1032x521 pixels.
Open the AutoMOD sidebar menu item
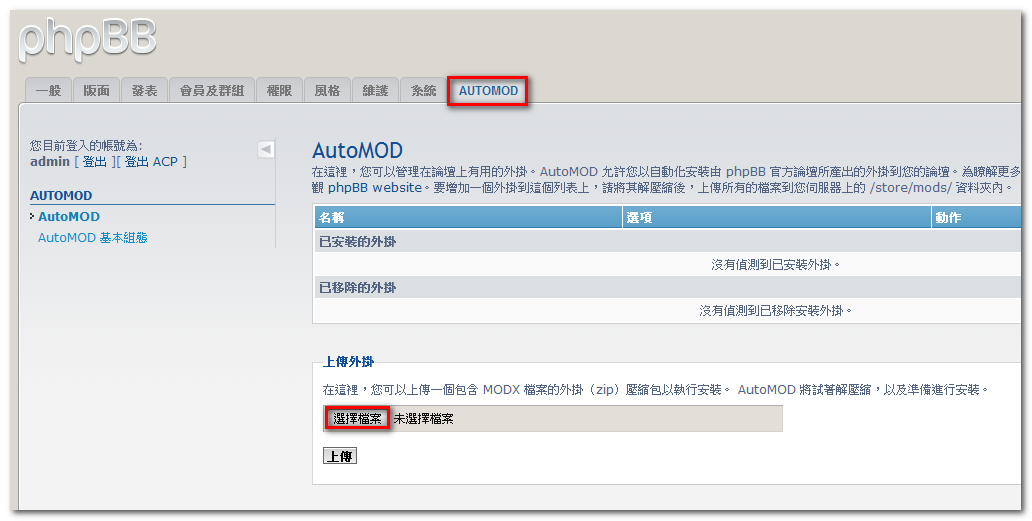point(69,216)
